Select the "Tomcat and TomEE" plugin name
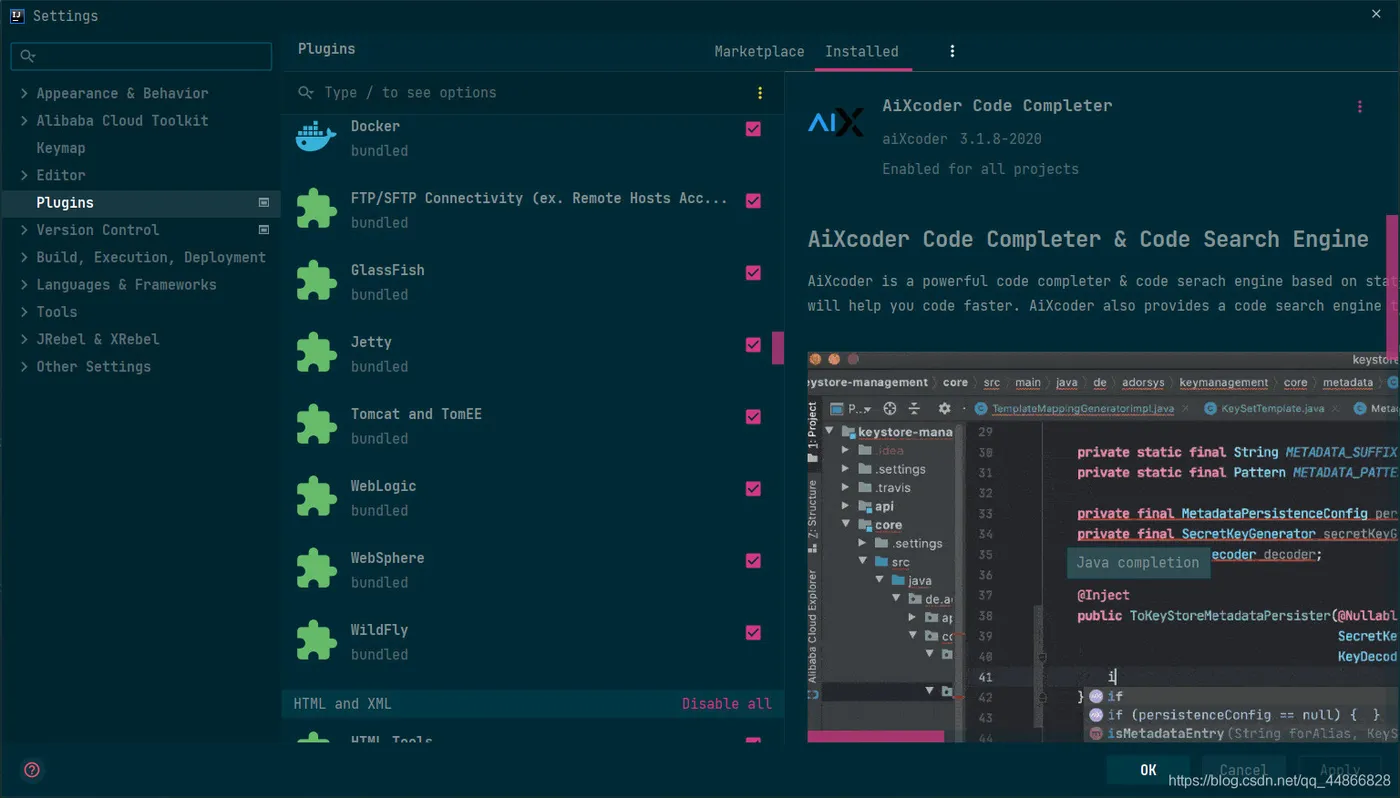This screenshot has width=1400, height=798. tap(416, 414)
